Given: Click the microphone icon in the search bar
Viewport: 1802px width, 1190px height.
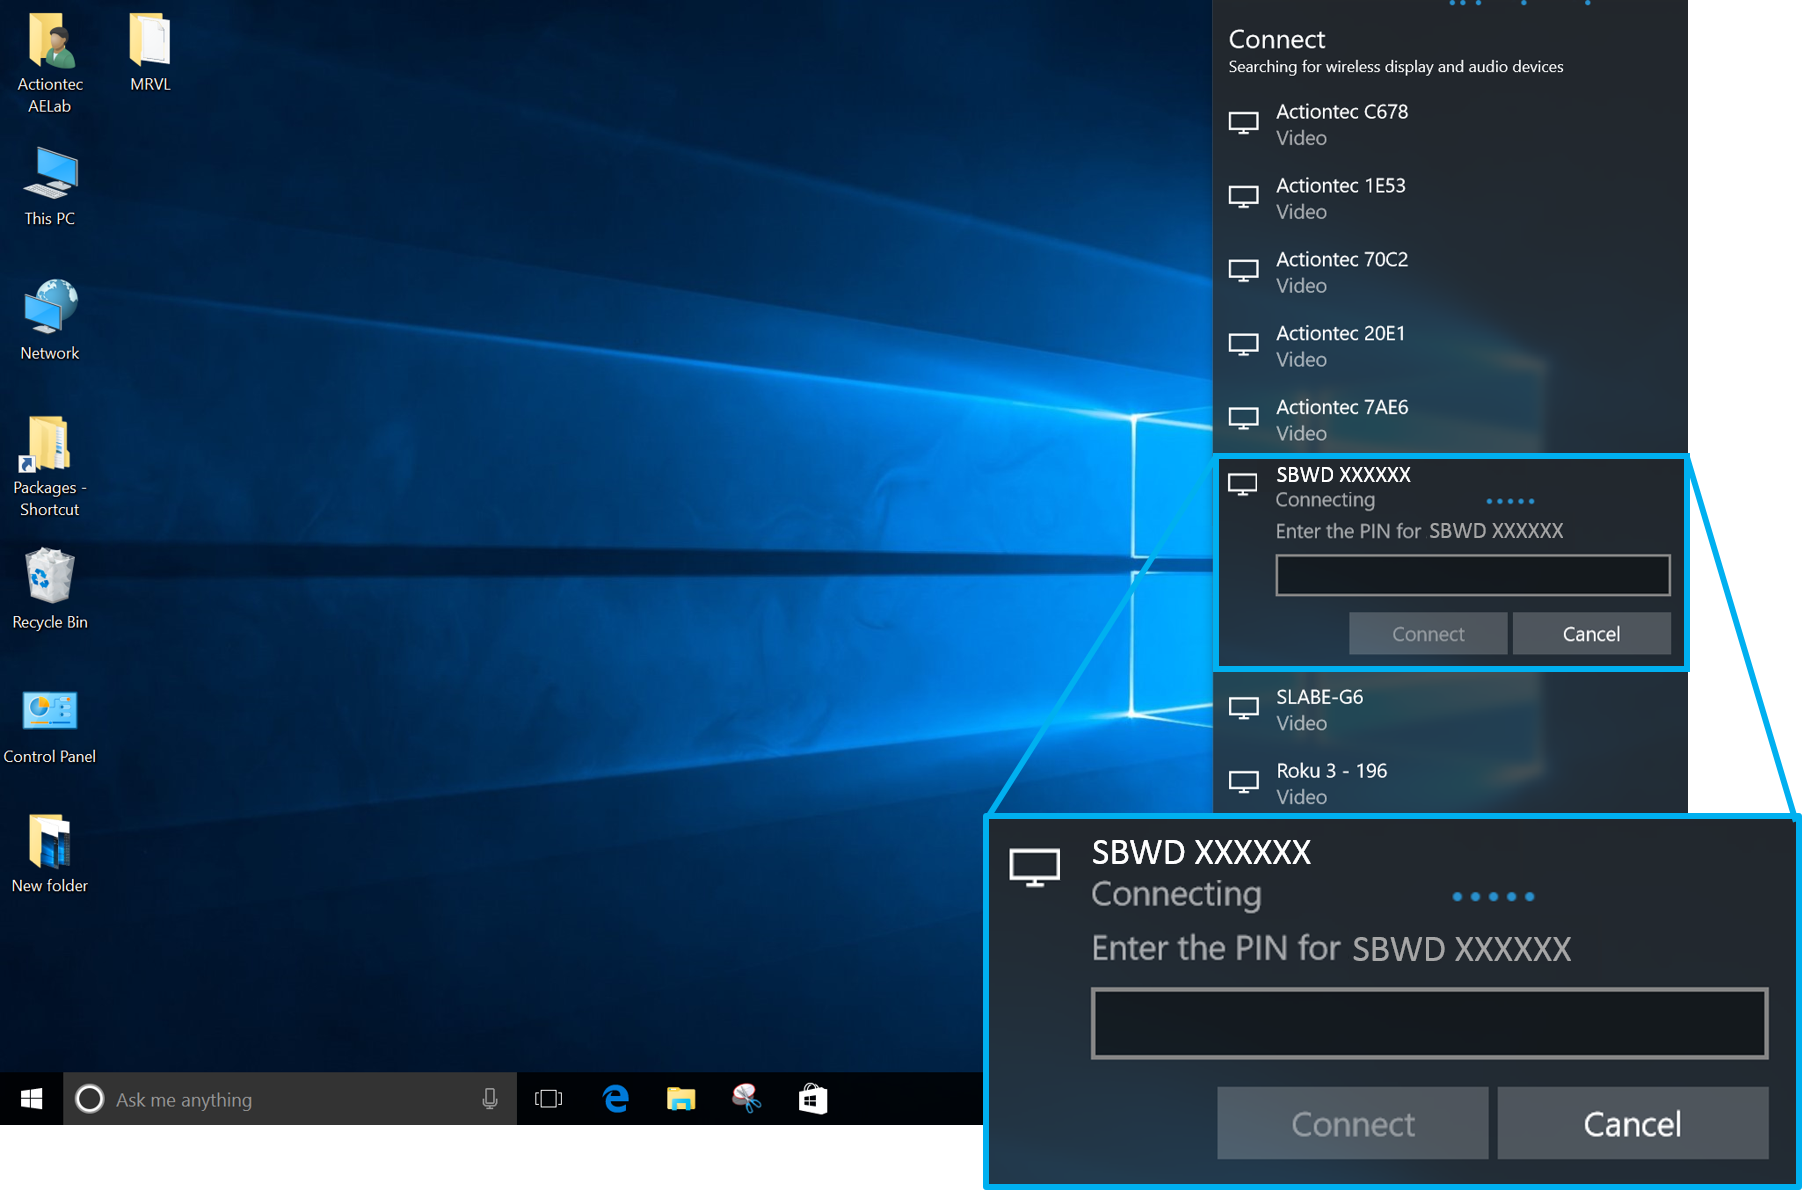Looking at the screenshot, I should click(489, 1099).
